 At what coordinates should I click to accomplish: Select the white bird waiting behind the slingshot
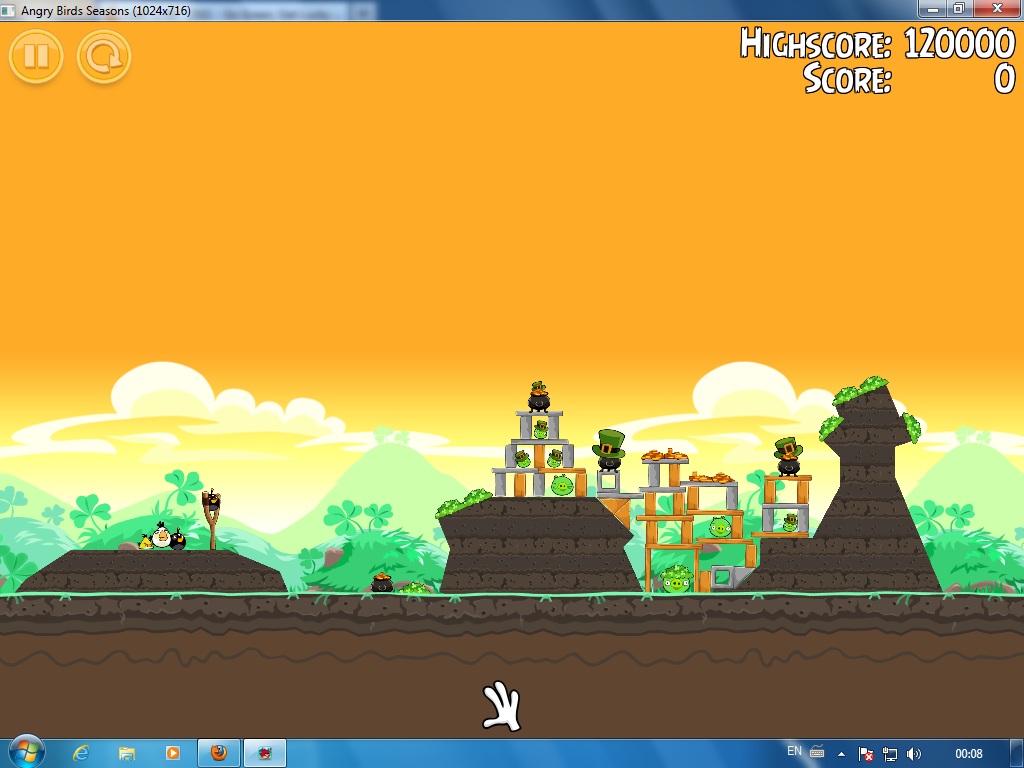(160, 536)
